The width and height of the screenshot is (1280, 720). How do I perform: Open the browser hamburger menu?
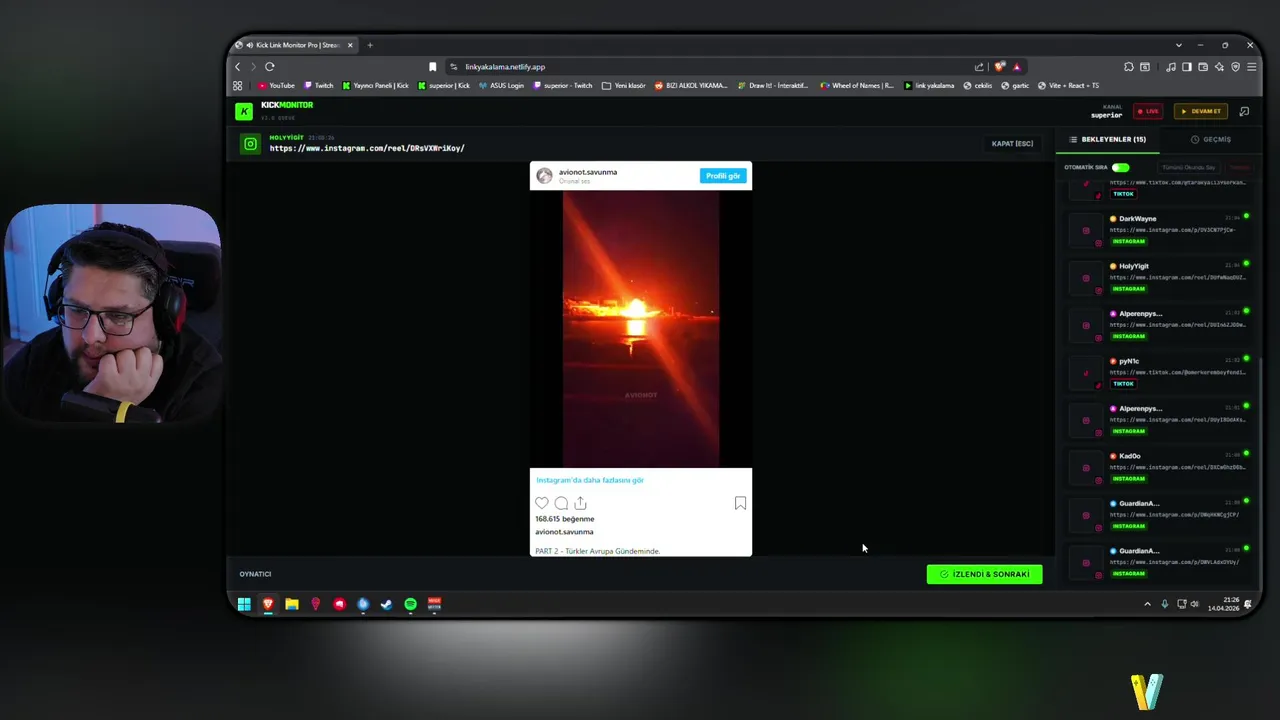[1251, 67]
